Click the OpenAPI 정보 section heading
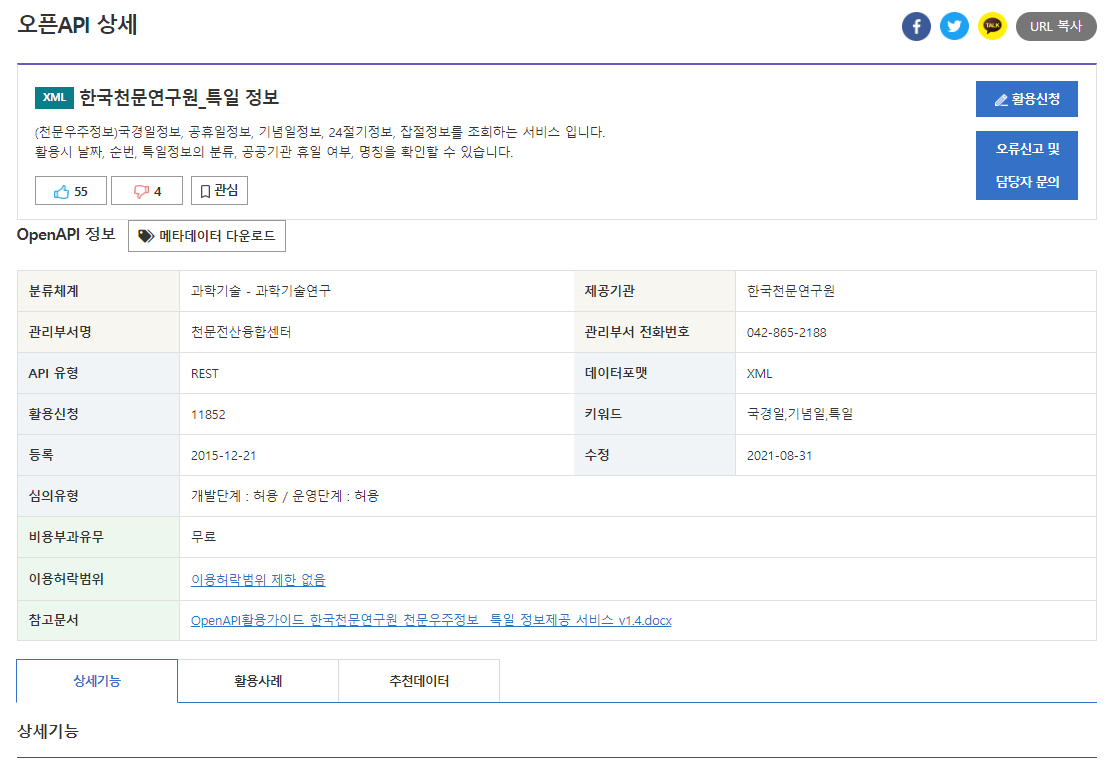The width and height of the screenshot is (1109, 764). [66, 234]
